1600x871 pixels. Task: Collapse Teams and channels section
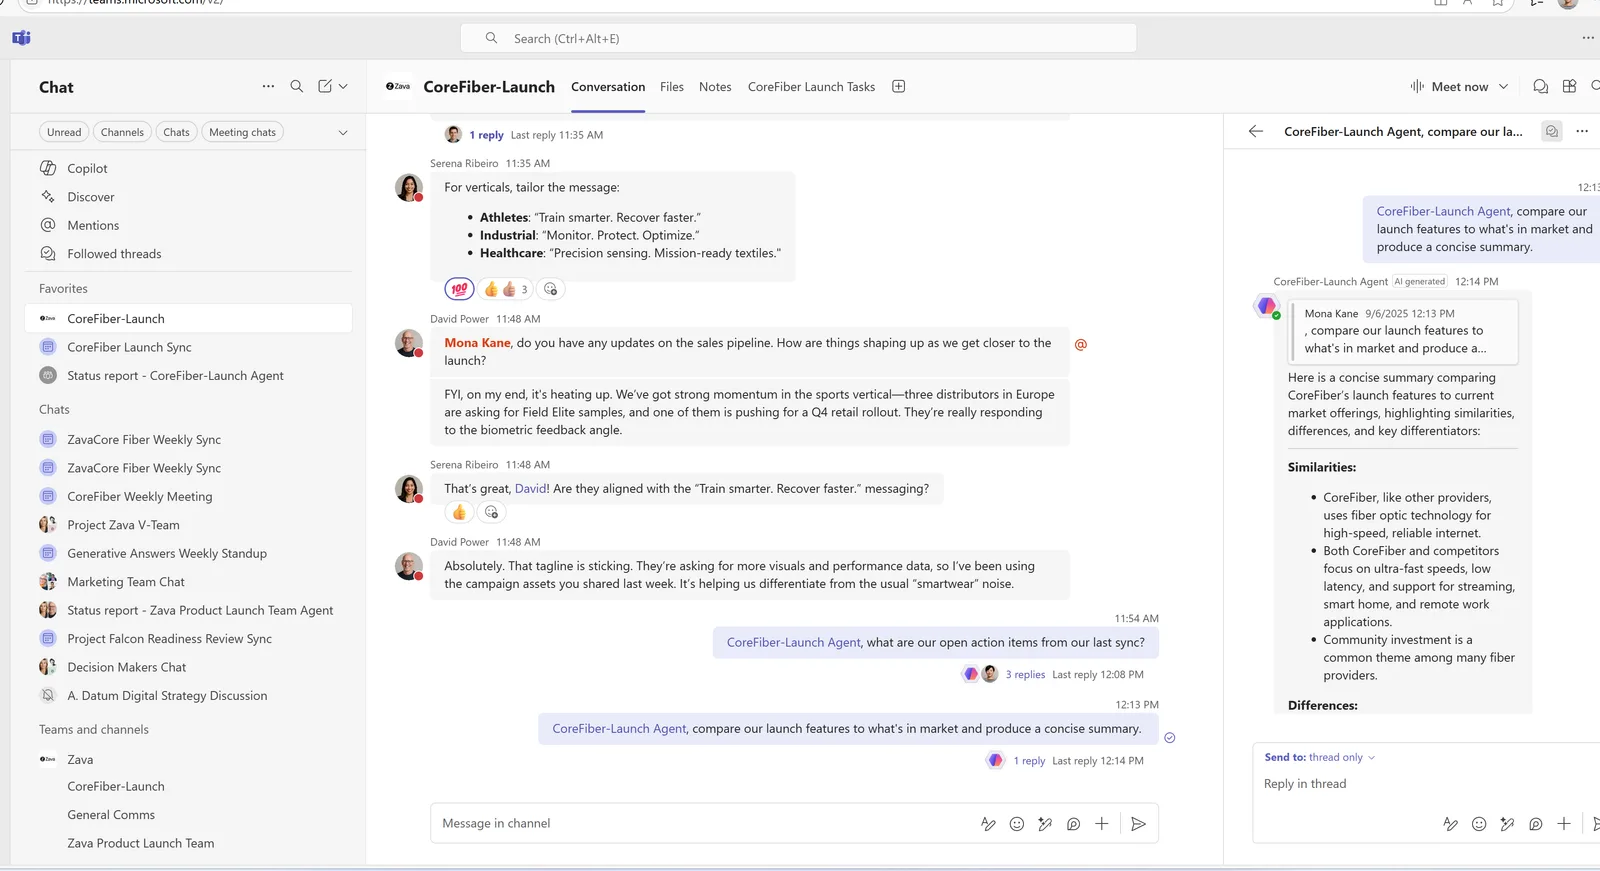pyautogui.click(x=94, y=729)
